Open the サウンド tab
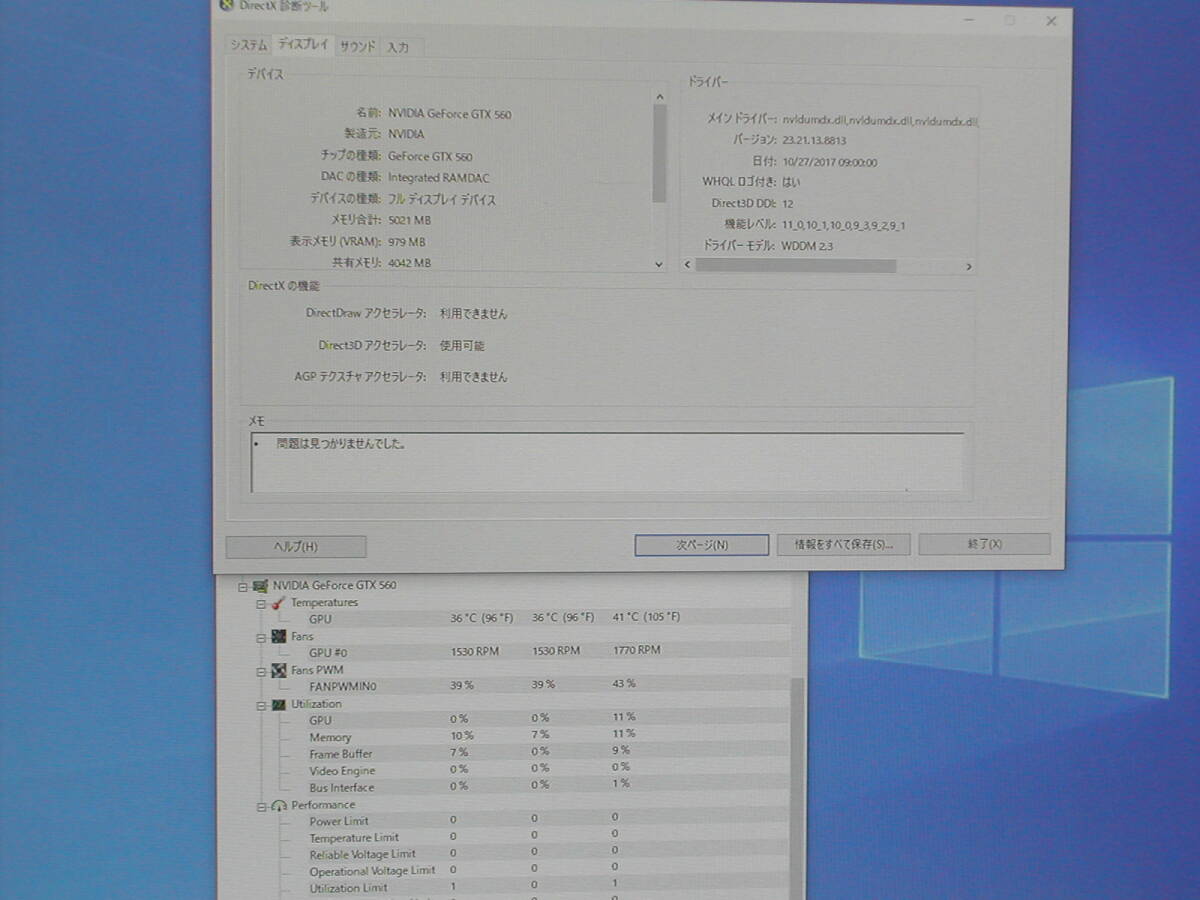 click(357, 46)
